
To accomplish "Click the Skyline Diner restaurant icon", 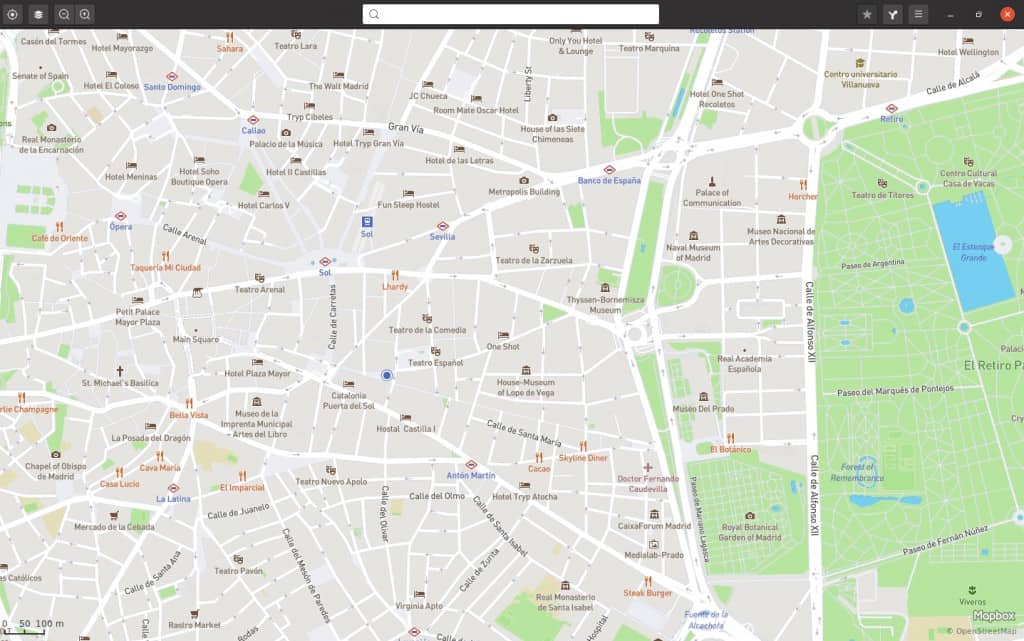I will click(x=583, y=446).
